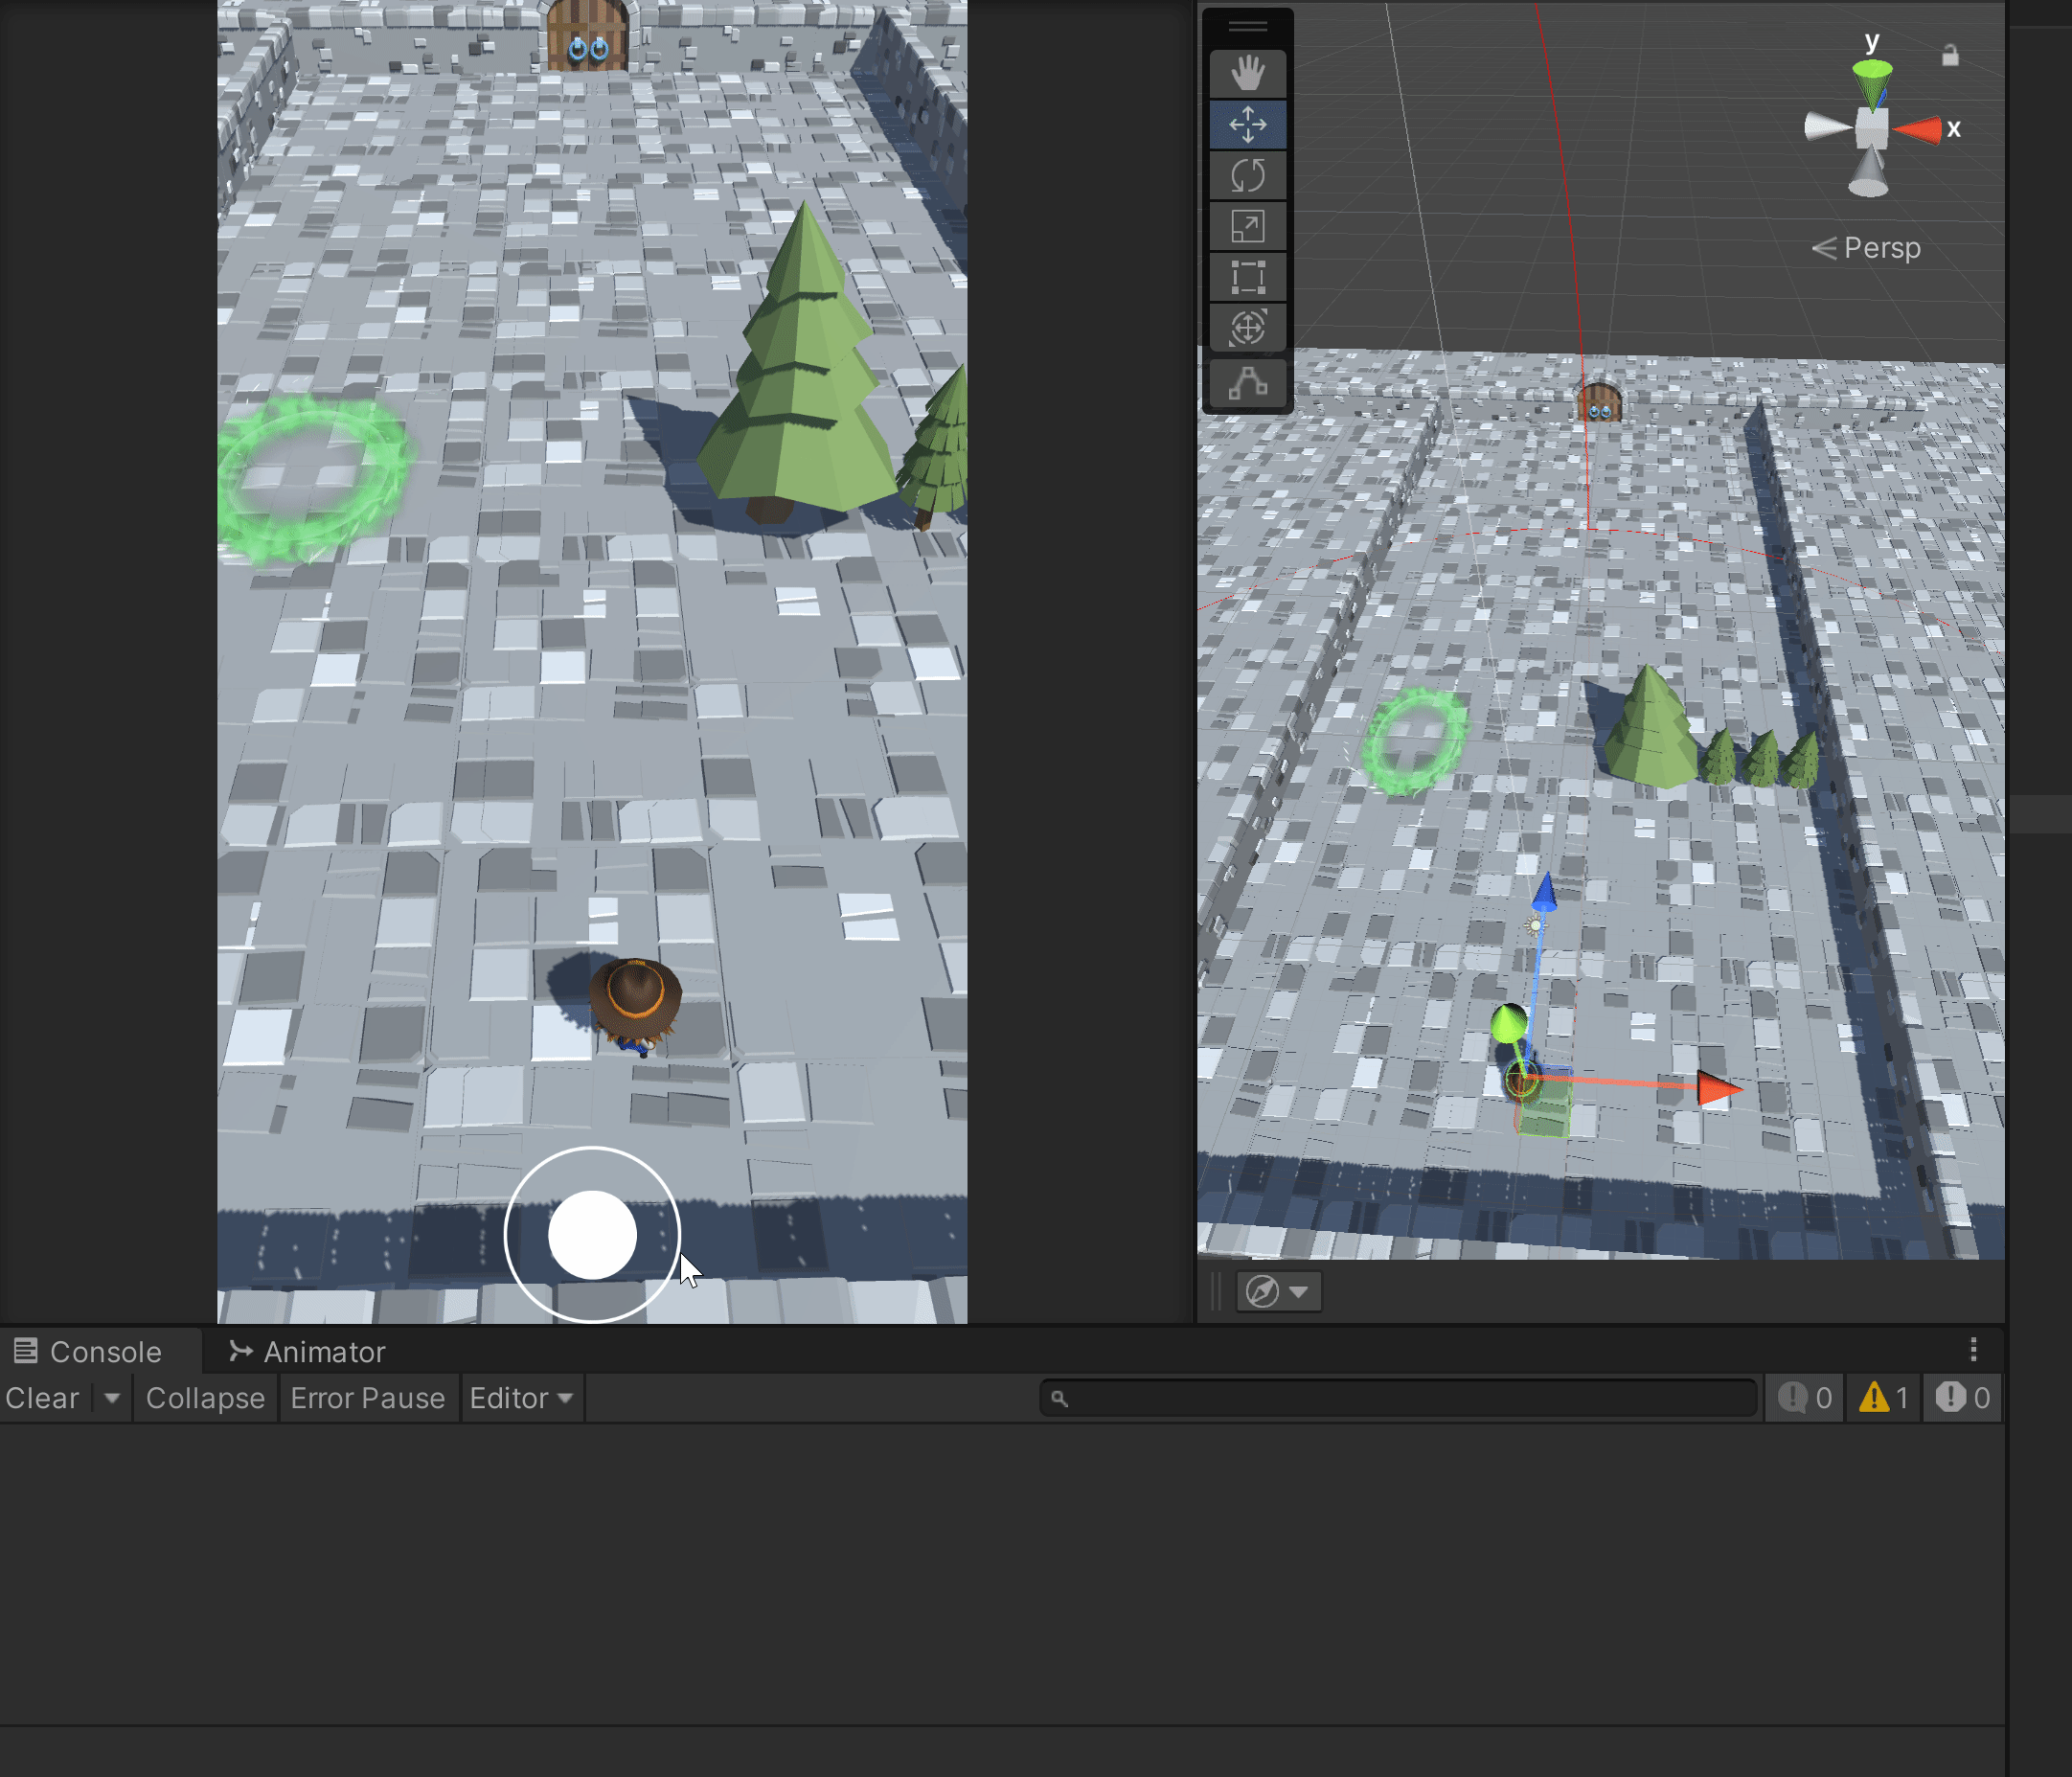Select the combined Transform tool
Viewport: 2072px width, 1777px height.
pyautogui.click(x=1247, y=328)
